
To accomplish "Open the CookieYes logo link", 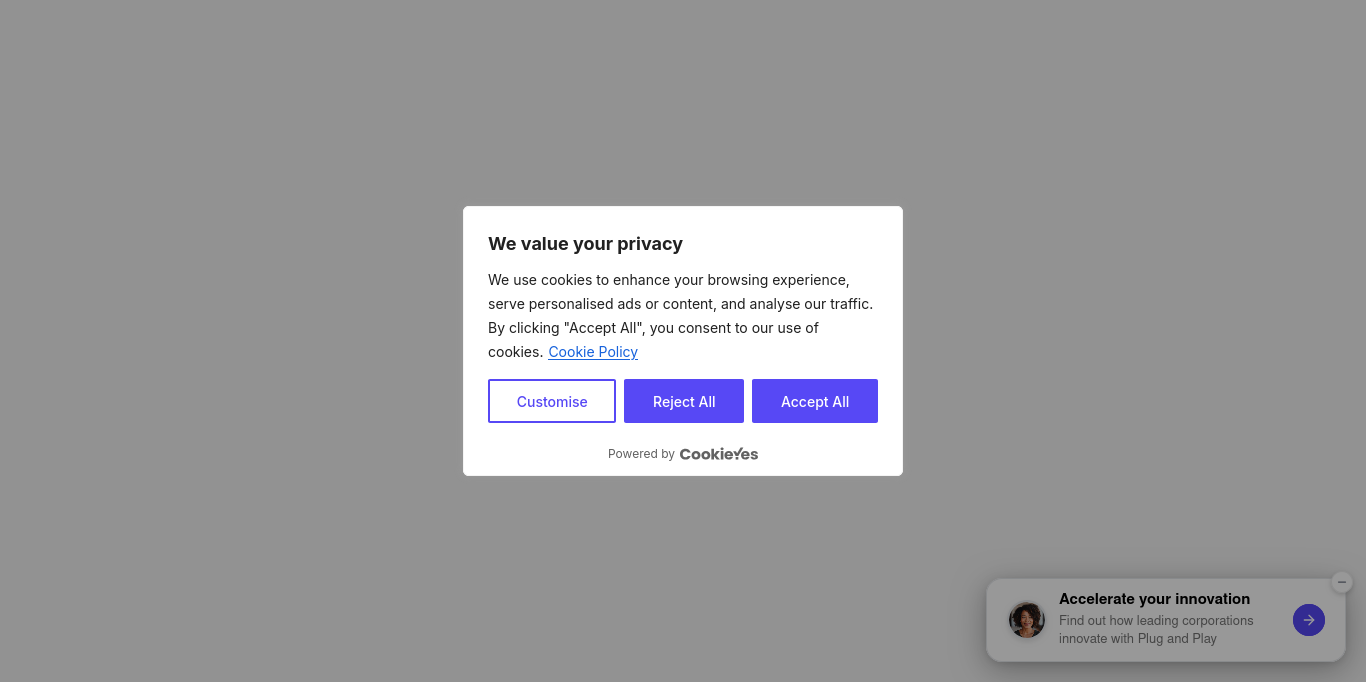I will coord(719,454).
